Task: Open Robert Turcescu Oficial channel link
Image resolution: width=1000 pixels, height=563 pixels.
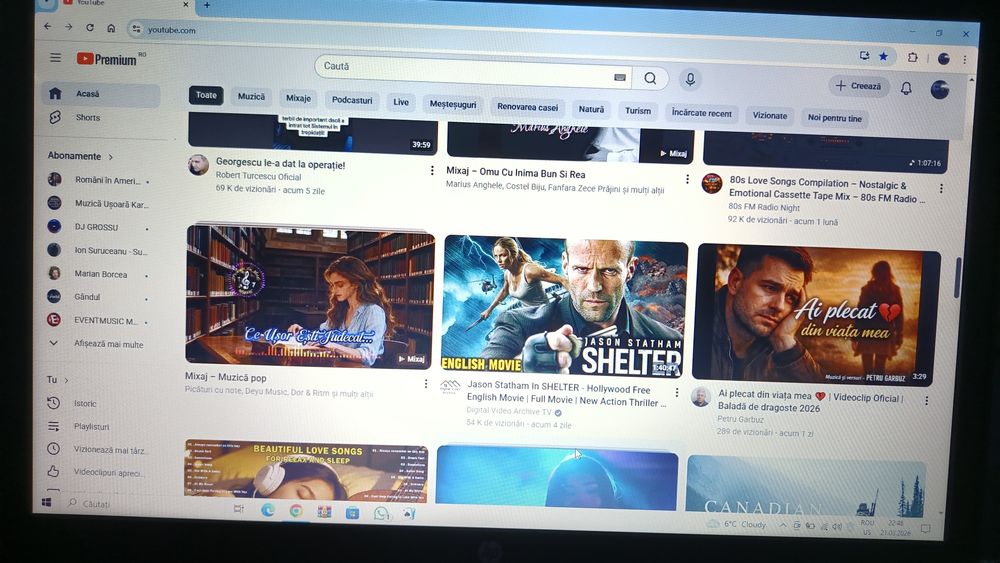Action: click(x=258, y=177)
